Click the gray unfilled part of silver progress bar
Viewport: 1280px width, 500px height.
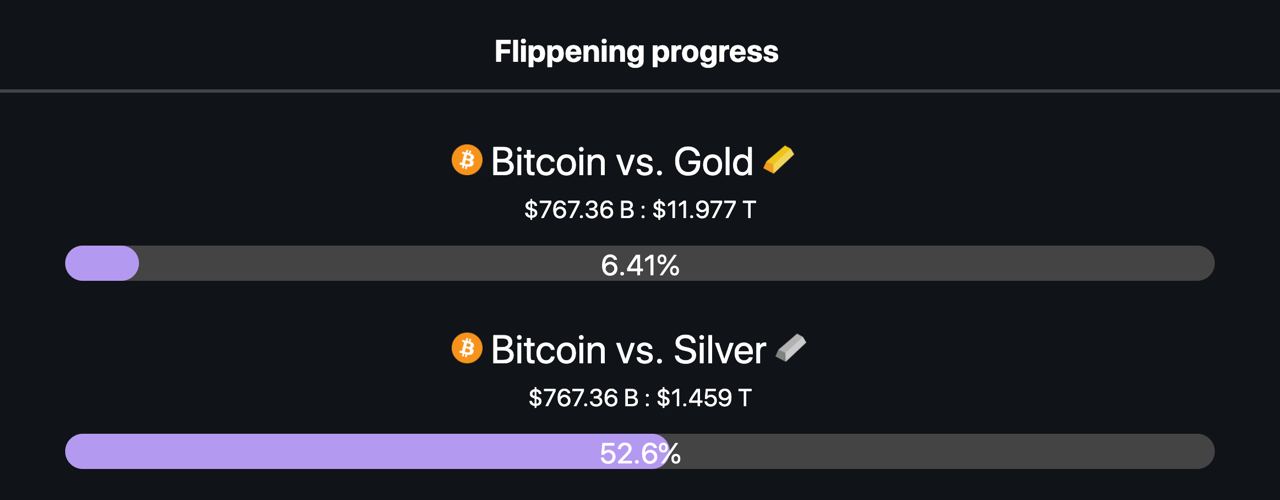coord(942,451)
